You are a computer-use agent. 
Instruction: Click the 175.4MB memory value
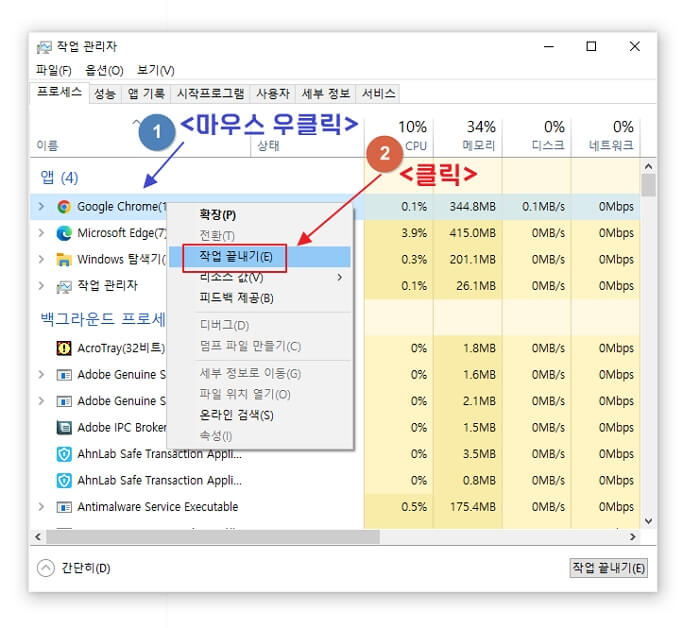point(472,507)
